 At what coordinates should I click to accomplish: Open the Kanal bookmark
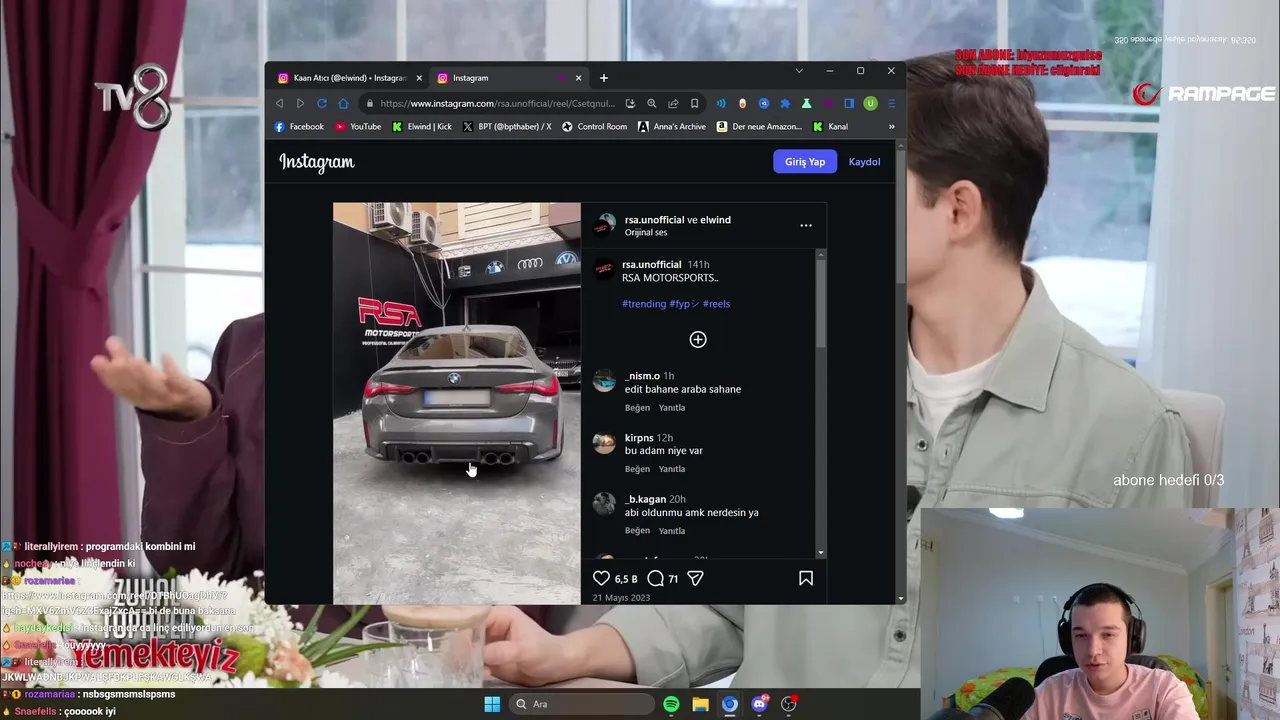click(x=830, y=127)
